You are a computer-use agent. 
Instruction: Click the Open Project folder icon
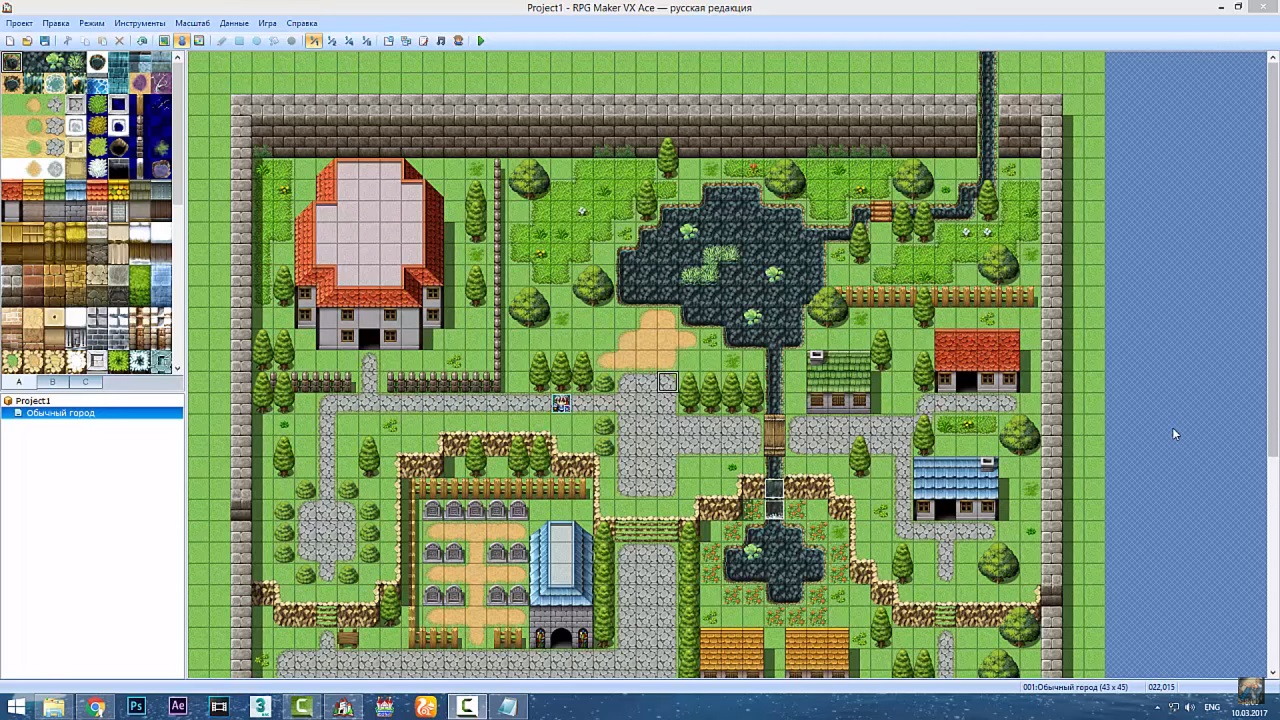click(x=27, y=41)
